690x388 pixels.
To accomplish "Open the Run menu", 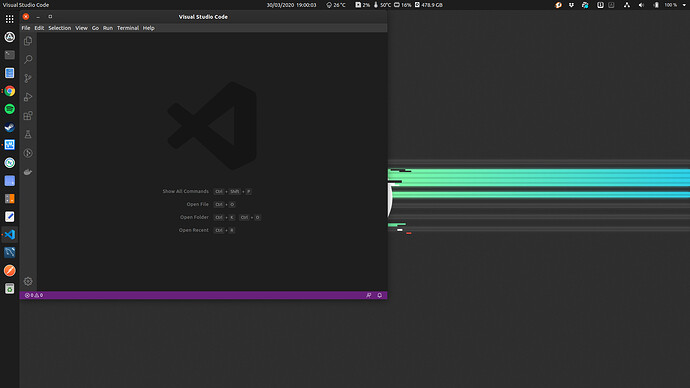I will [108, 28].
